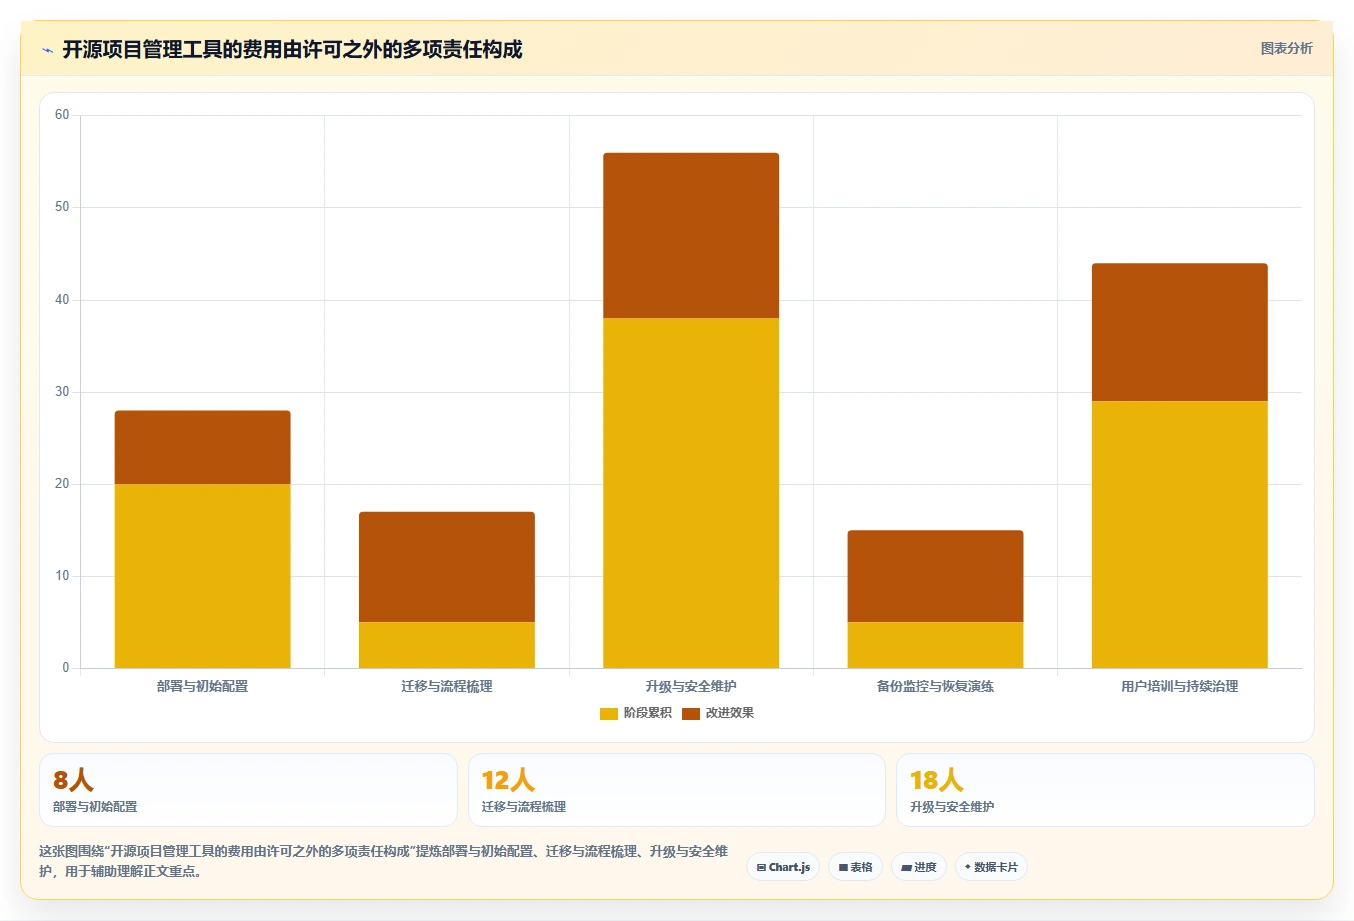Click the chart title 开源项目管理工具的费用 heading
The height and width of the screenshot is (921, 1354).
[x=292, y=50]
